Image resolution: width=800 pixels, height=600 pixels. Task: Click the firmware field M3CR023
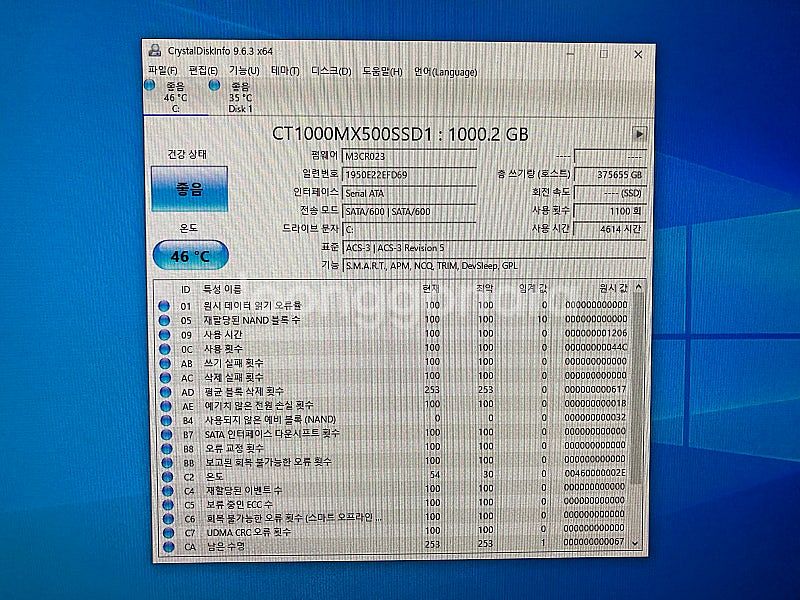(409, 156)
